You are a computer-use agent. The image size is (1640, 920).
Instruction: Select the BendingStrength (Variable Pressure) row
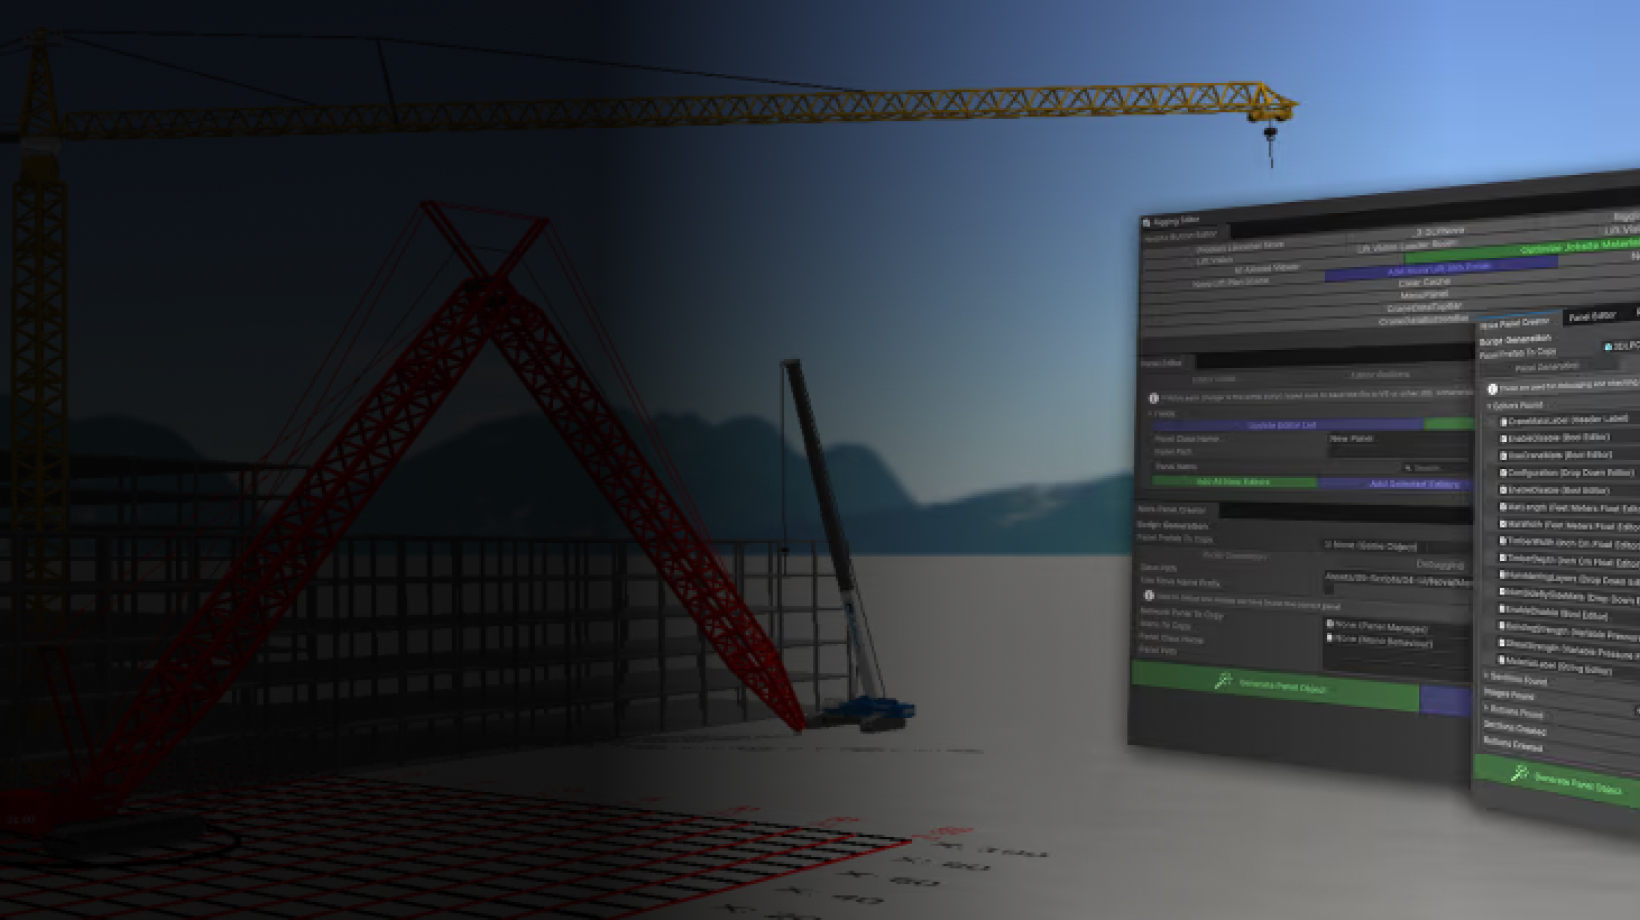pyautogui.click(x=1568, y=630)
